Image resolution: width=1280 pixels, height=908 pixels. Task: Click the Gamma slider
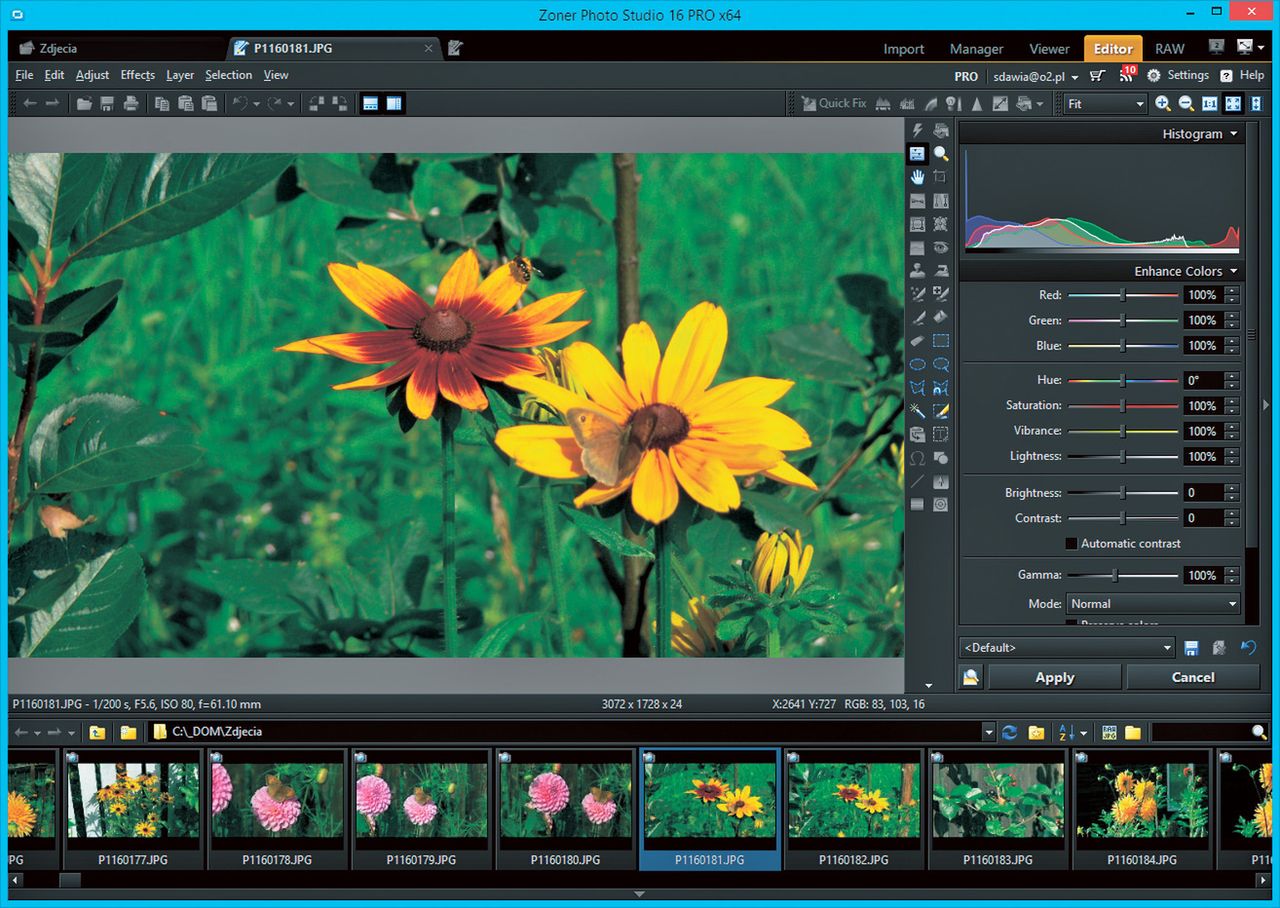(1122, 576)
